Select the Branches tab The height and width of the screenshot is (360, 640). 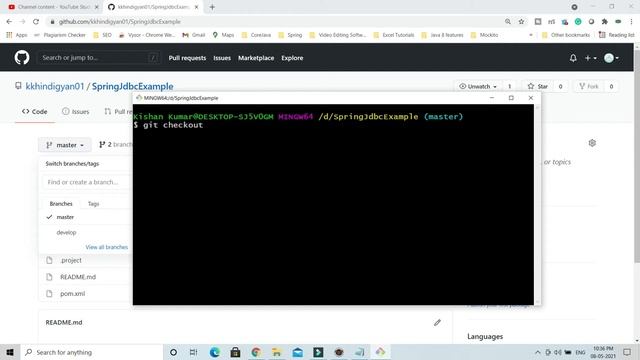[x=61, y=204]
